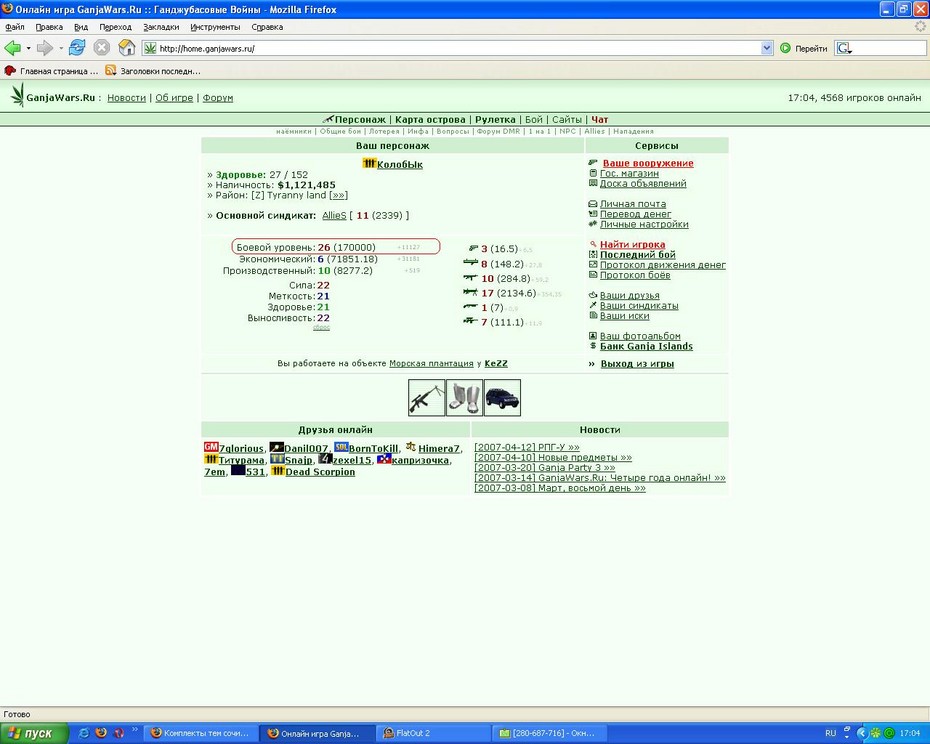Open Гос. магазин link
The image size is (930, 744).
coord(629,173)
